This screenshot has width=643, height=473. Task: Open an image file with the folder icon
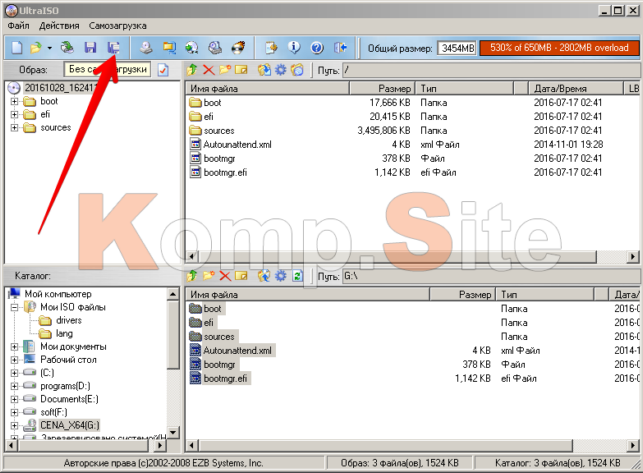click(36, 48)
